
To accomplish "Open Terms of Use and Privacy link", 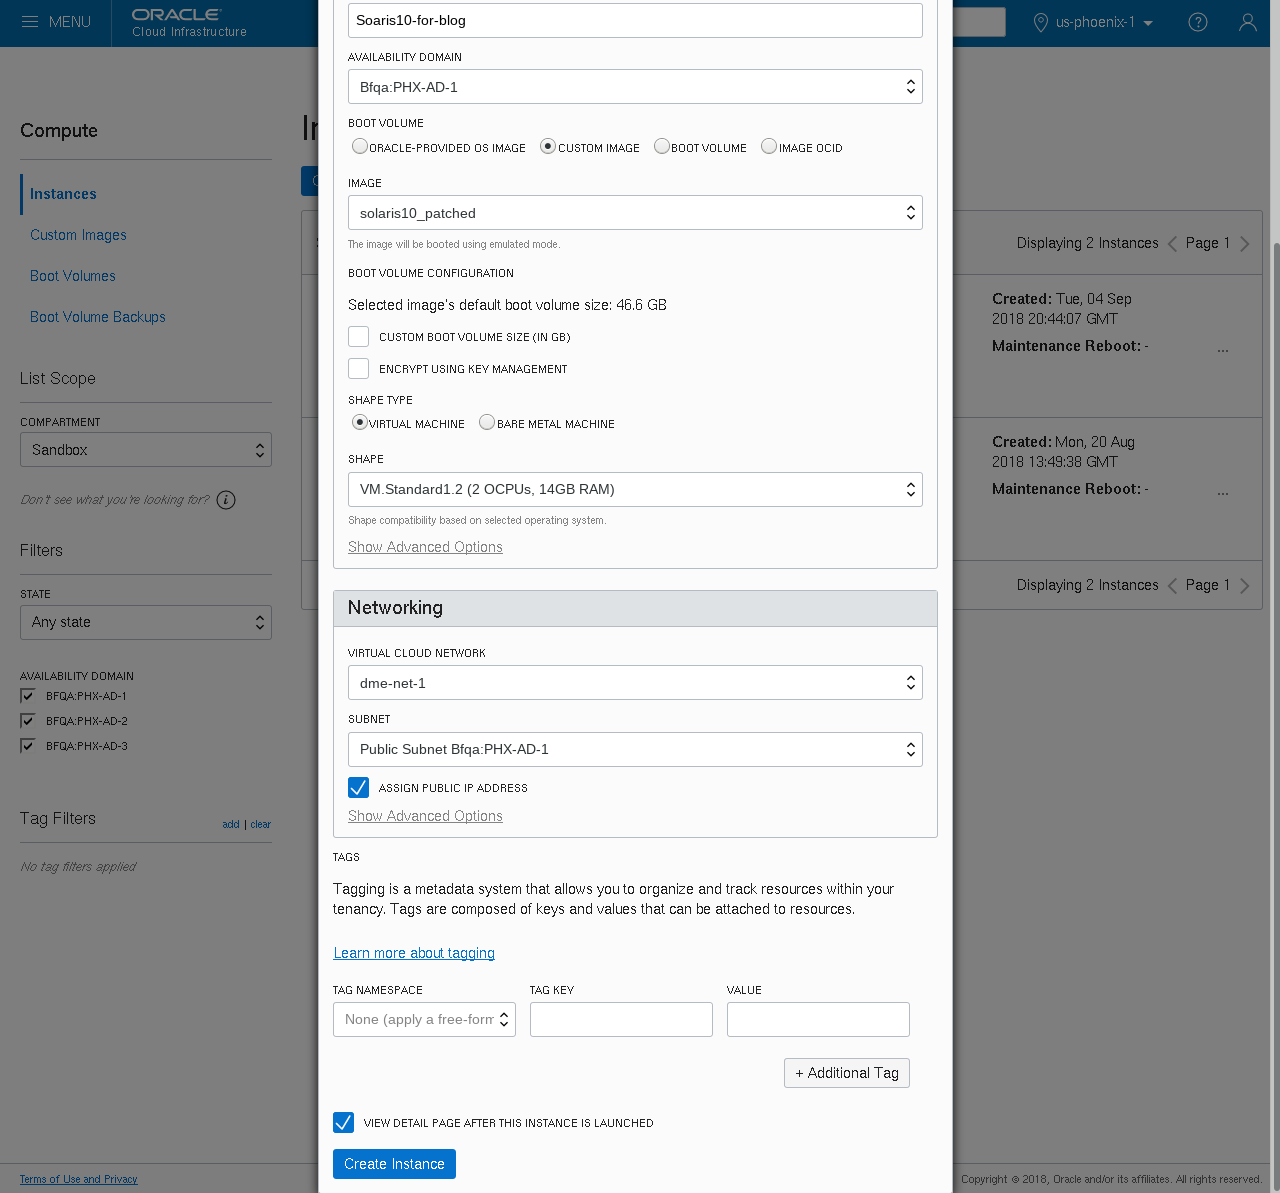I will coord(79,1179).
